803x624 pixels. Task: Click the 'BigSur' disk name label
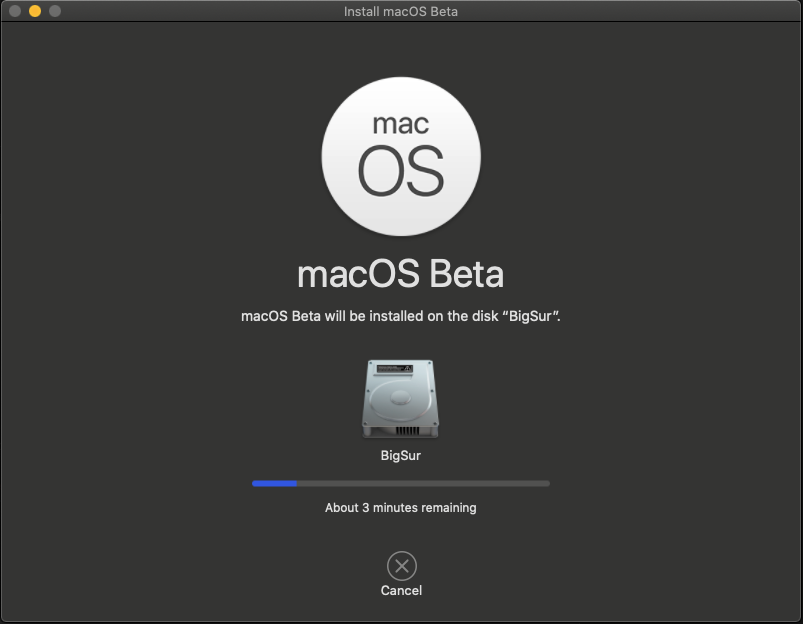point(400,455)
